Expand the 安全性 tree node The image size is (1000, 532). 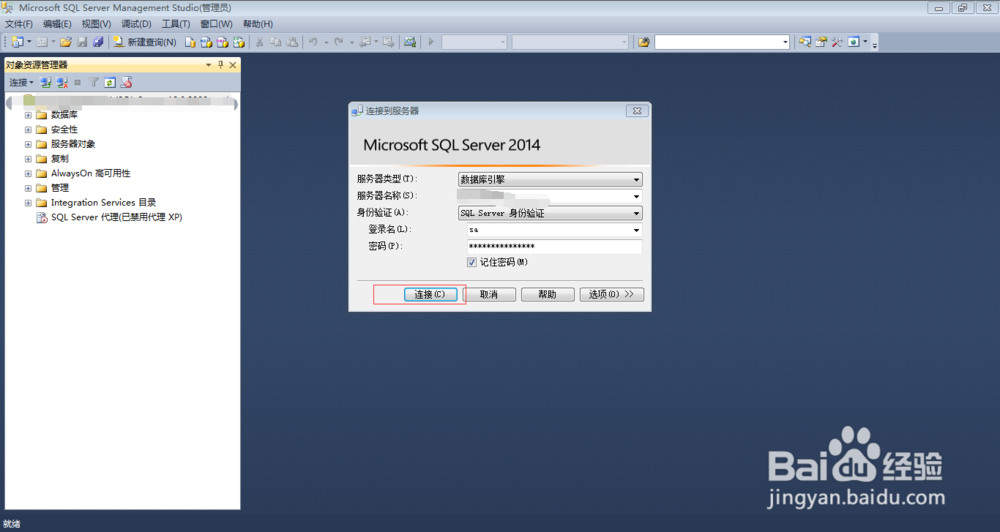point(28,129)
